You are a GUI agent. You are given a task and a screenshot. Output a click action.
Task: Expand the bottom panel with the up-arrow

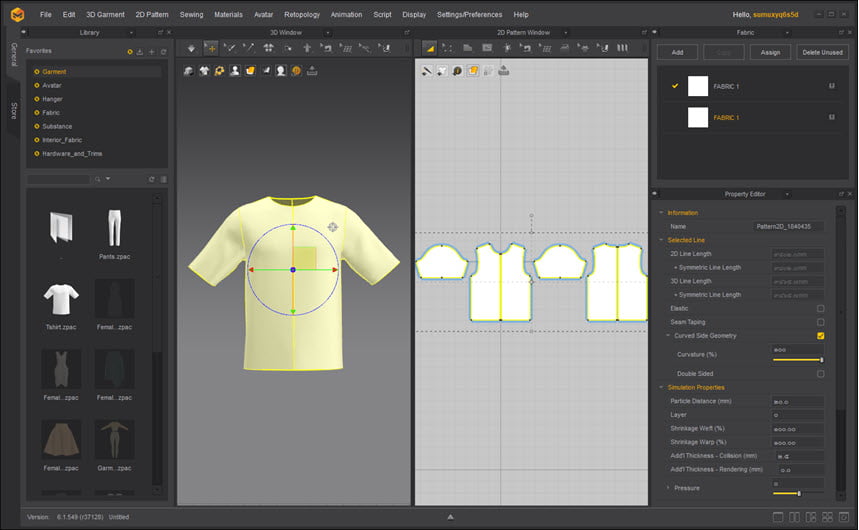(x=450, y=517)
